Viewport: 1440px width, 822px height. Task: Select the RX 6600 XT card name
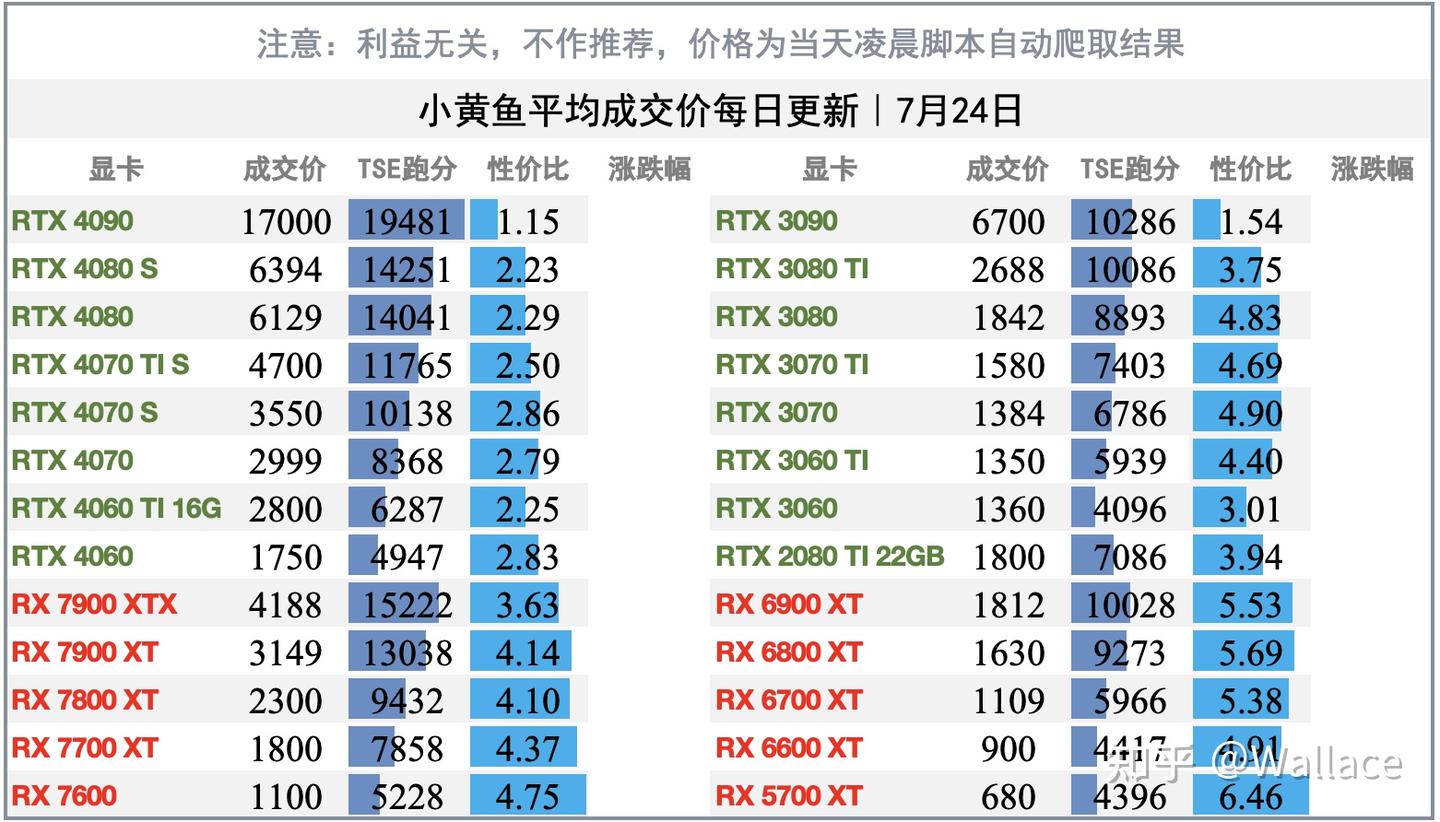[789, 749]
